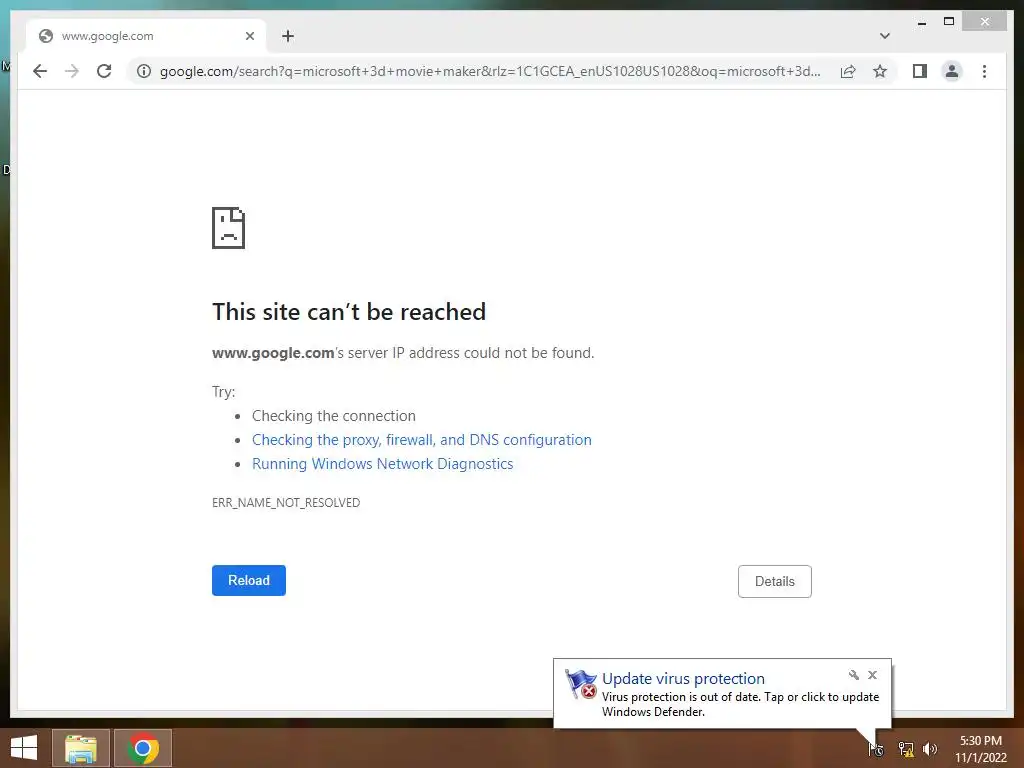Viewport: 1024px width, 768px height.
Task: Open the site information icon in address bar
Action: pyautogui.click(x=144, y=71)
